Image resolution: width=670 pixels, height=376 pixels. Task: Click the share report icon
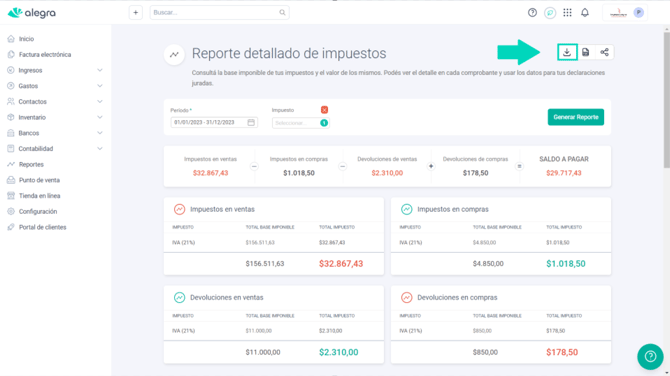click(604, 52)
